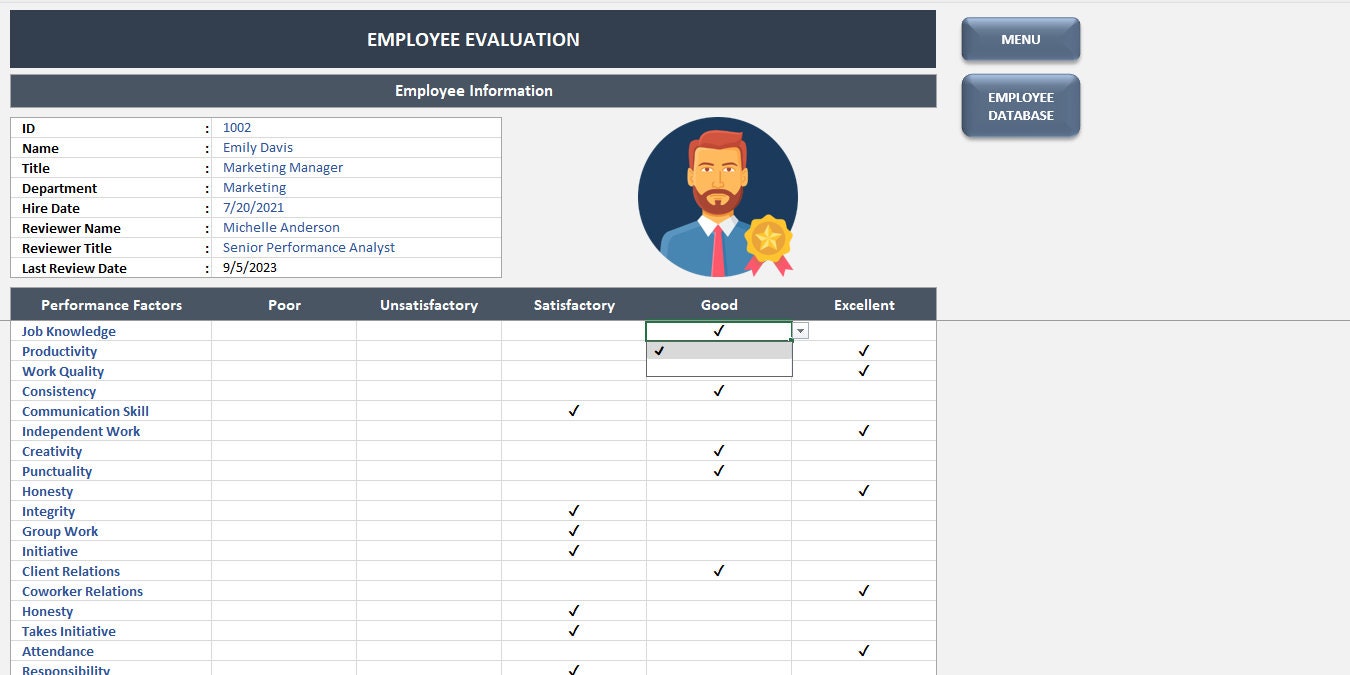Click the employee avatar illustration
Screen dimensions: 1350x675
[717, 196]
